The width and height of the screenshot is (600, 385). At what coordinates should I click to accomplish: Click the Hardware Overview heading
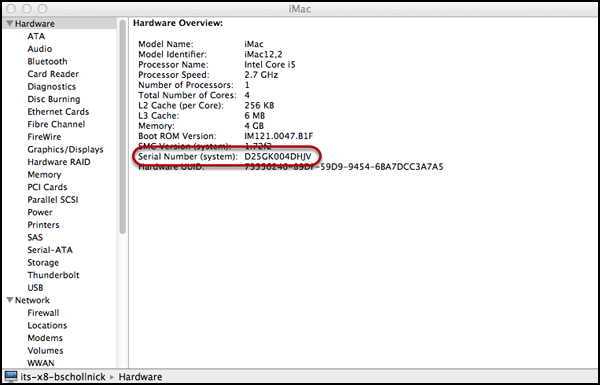[178, 23]
